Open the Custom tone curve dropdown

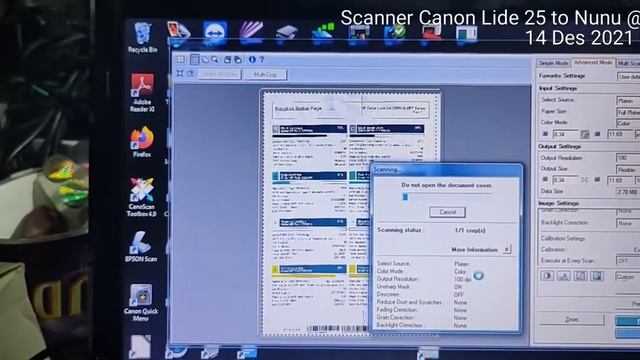(x=627, y=277)
